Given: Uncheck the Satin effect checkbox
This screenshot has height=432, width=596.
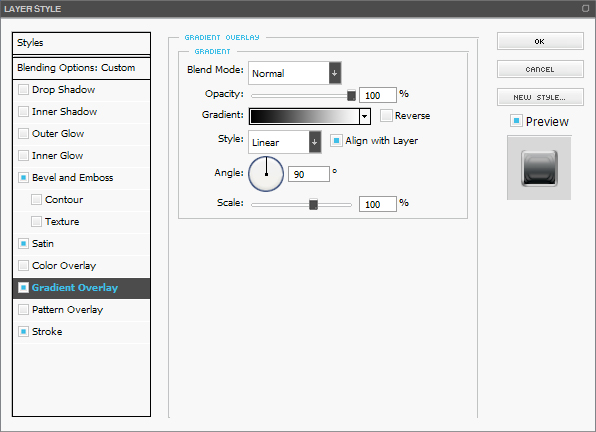Looking at the screenshot, I should pyautogui.click(x=23, y=244).
